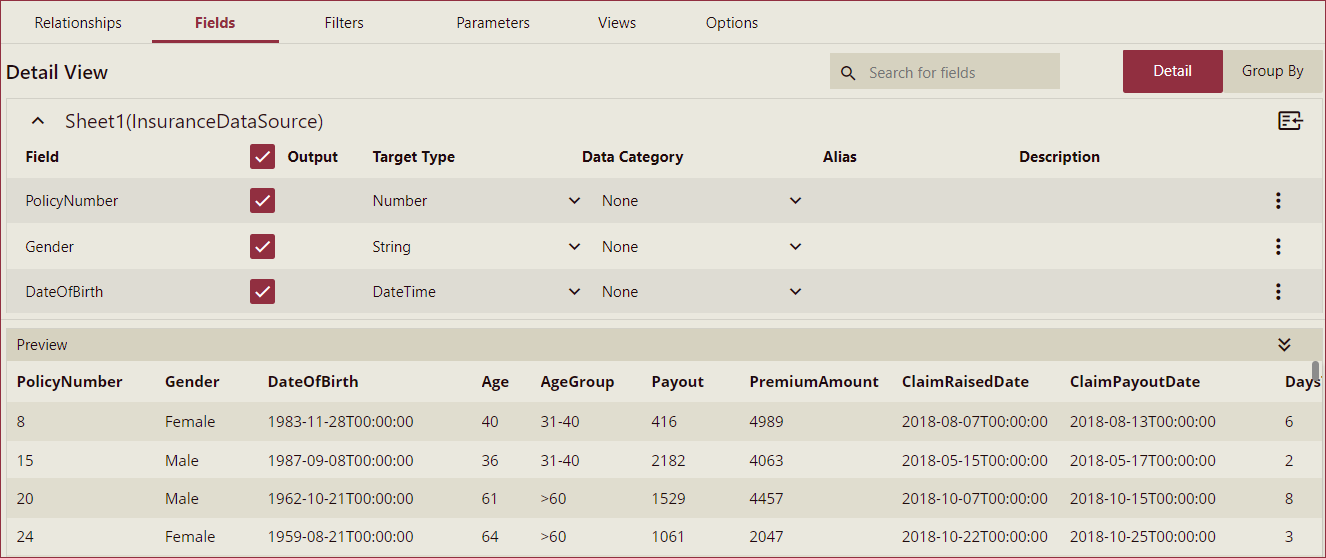The height and width of the screenshot is (558, 1326).
Task: Click policy number 24 in the Preview table
Action: [25, 537]
